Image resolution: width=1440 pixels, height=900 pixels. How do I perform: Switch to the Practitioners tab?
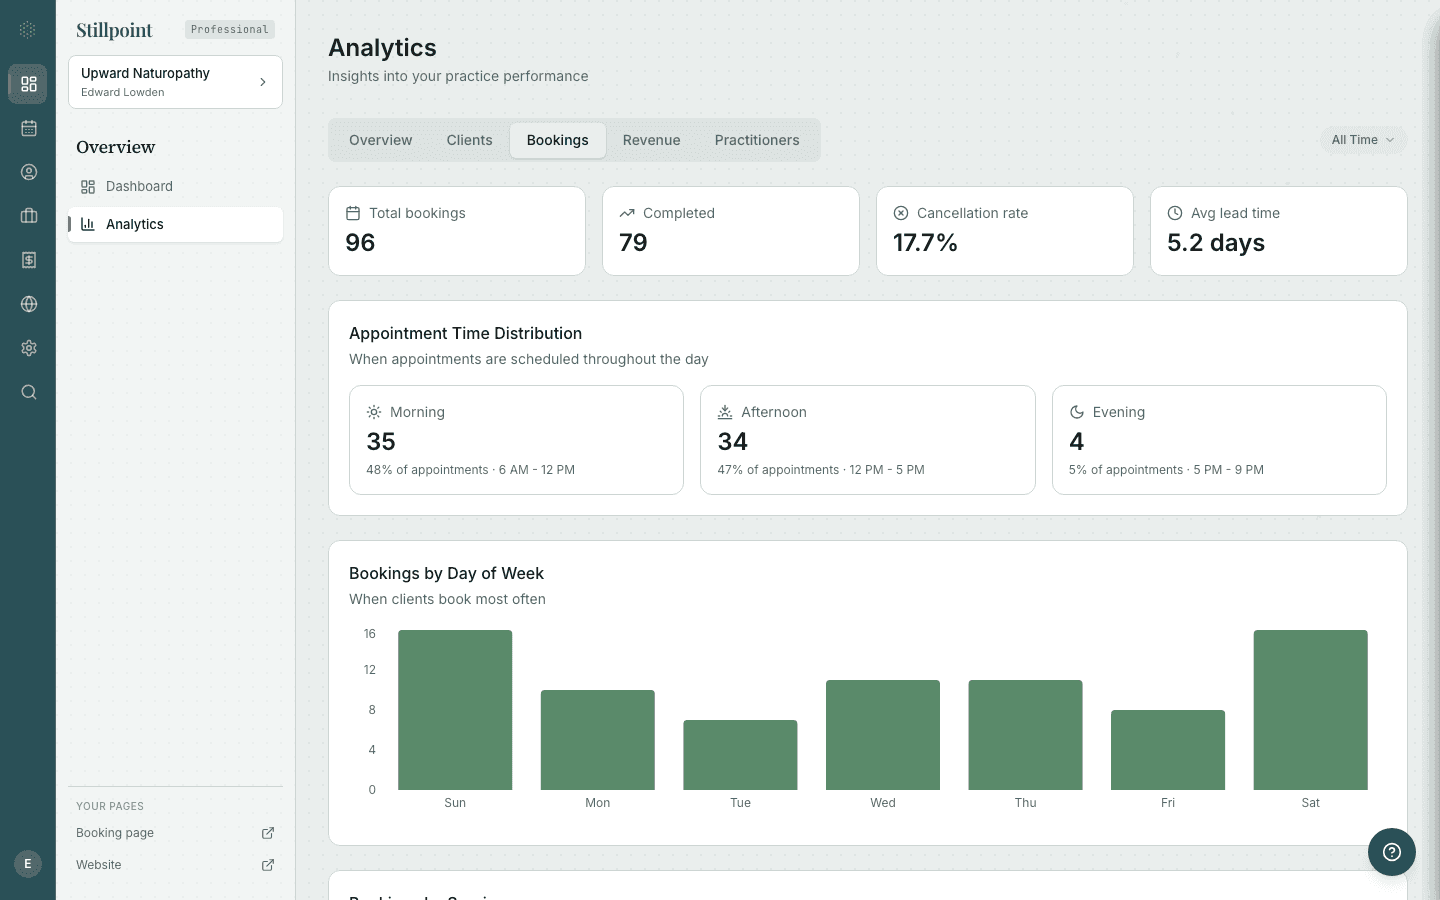point(757,140)
